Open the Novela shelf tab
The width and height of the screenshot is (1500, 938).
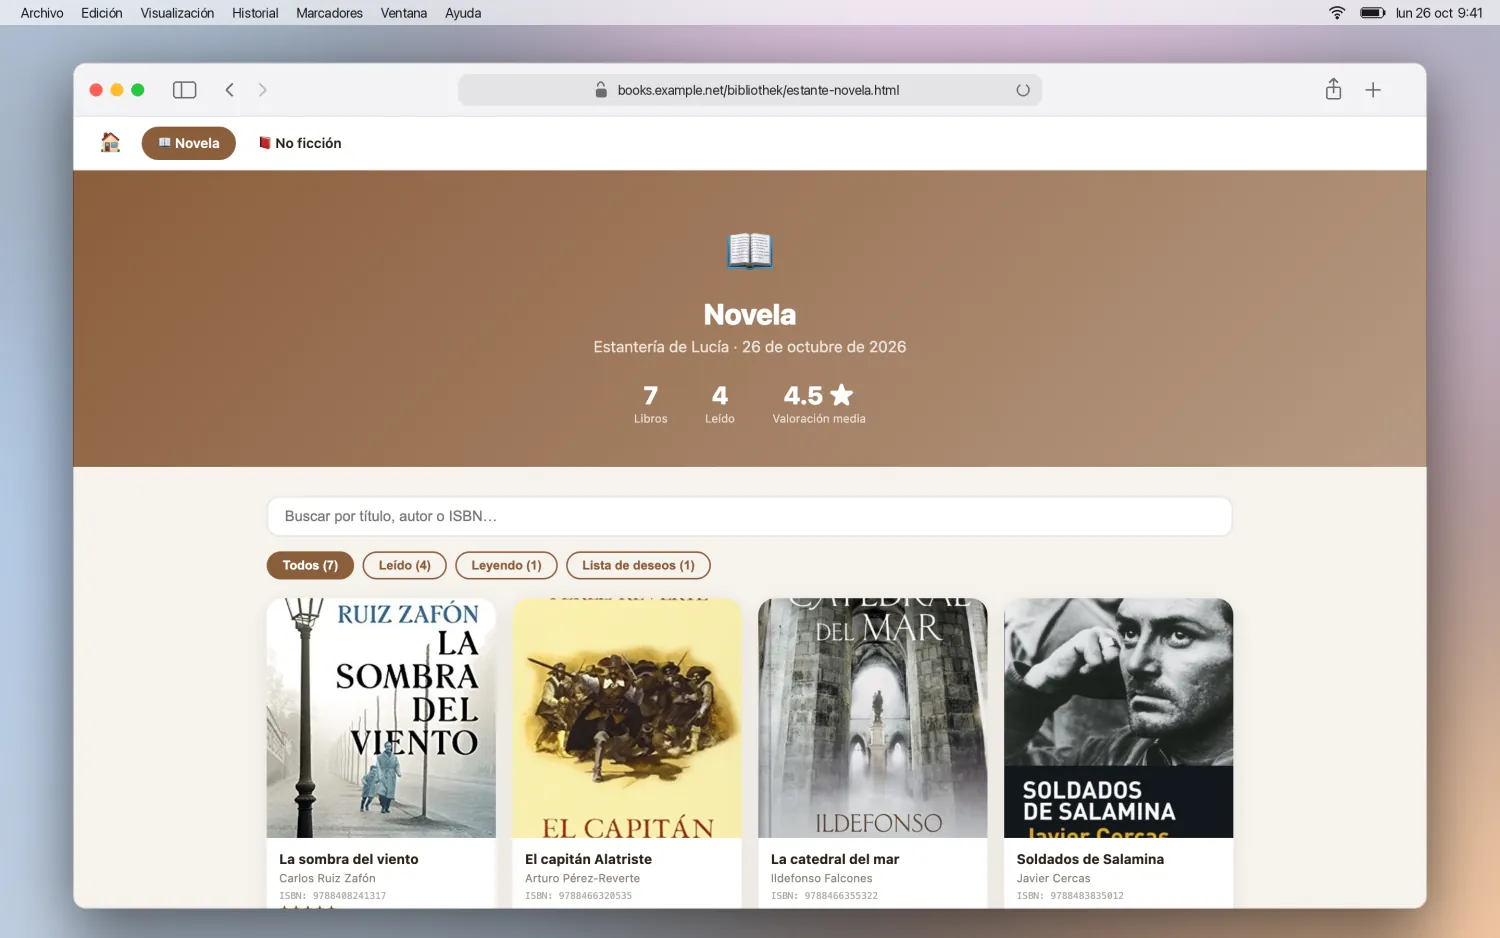[x=189, y=143]
